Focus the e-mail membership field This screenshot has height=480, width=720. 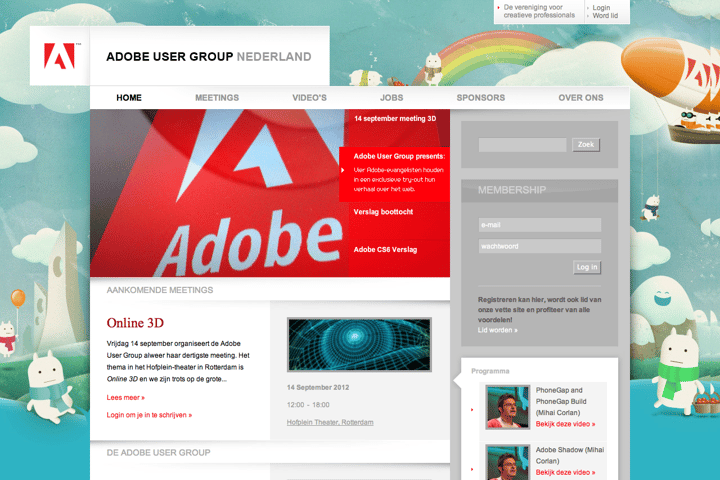(x=540, y=225)
